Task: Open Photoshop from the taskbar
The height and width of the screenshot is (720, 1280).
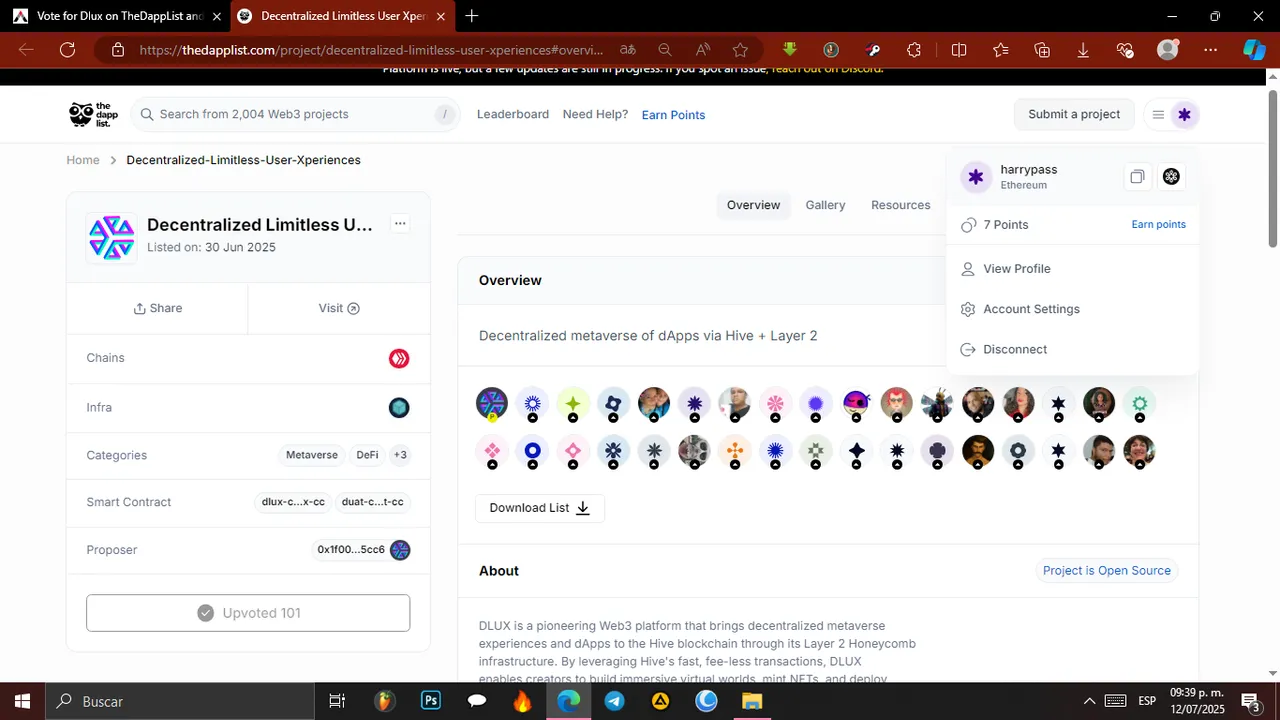Action: tap(431, 701)
